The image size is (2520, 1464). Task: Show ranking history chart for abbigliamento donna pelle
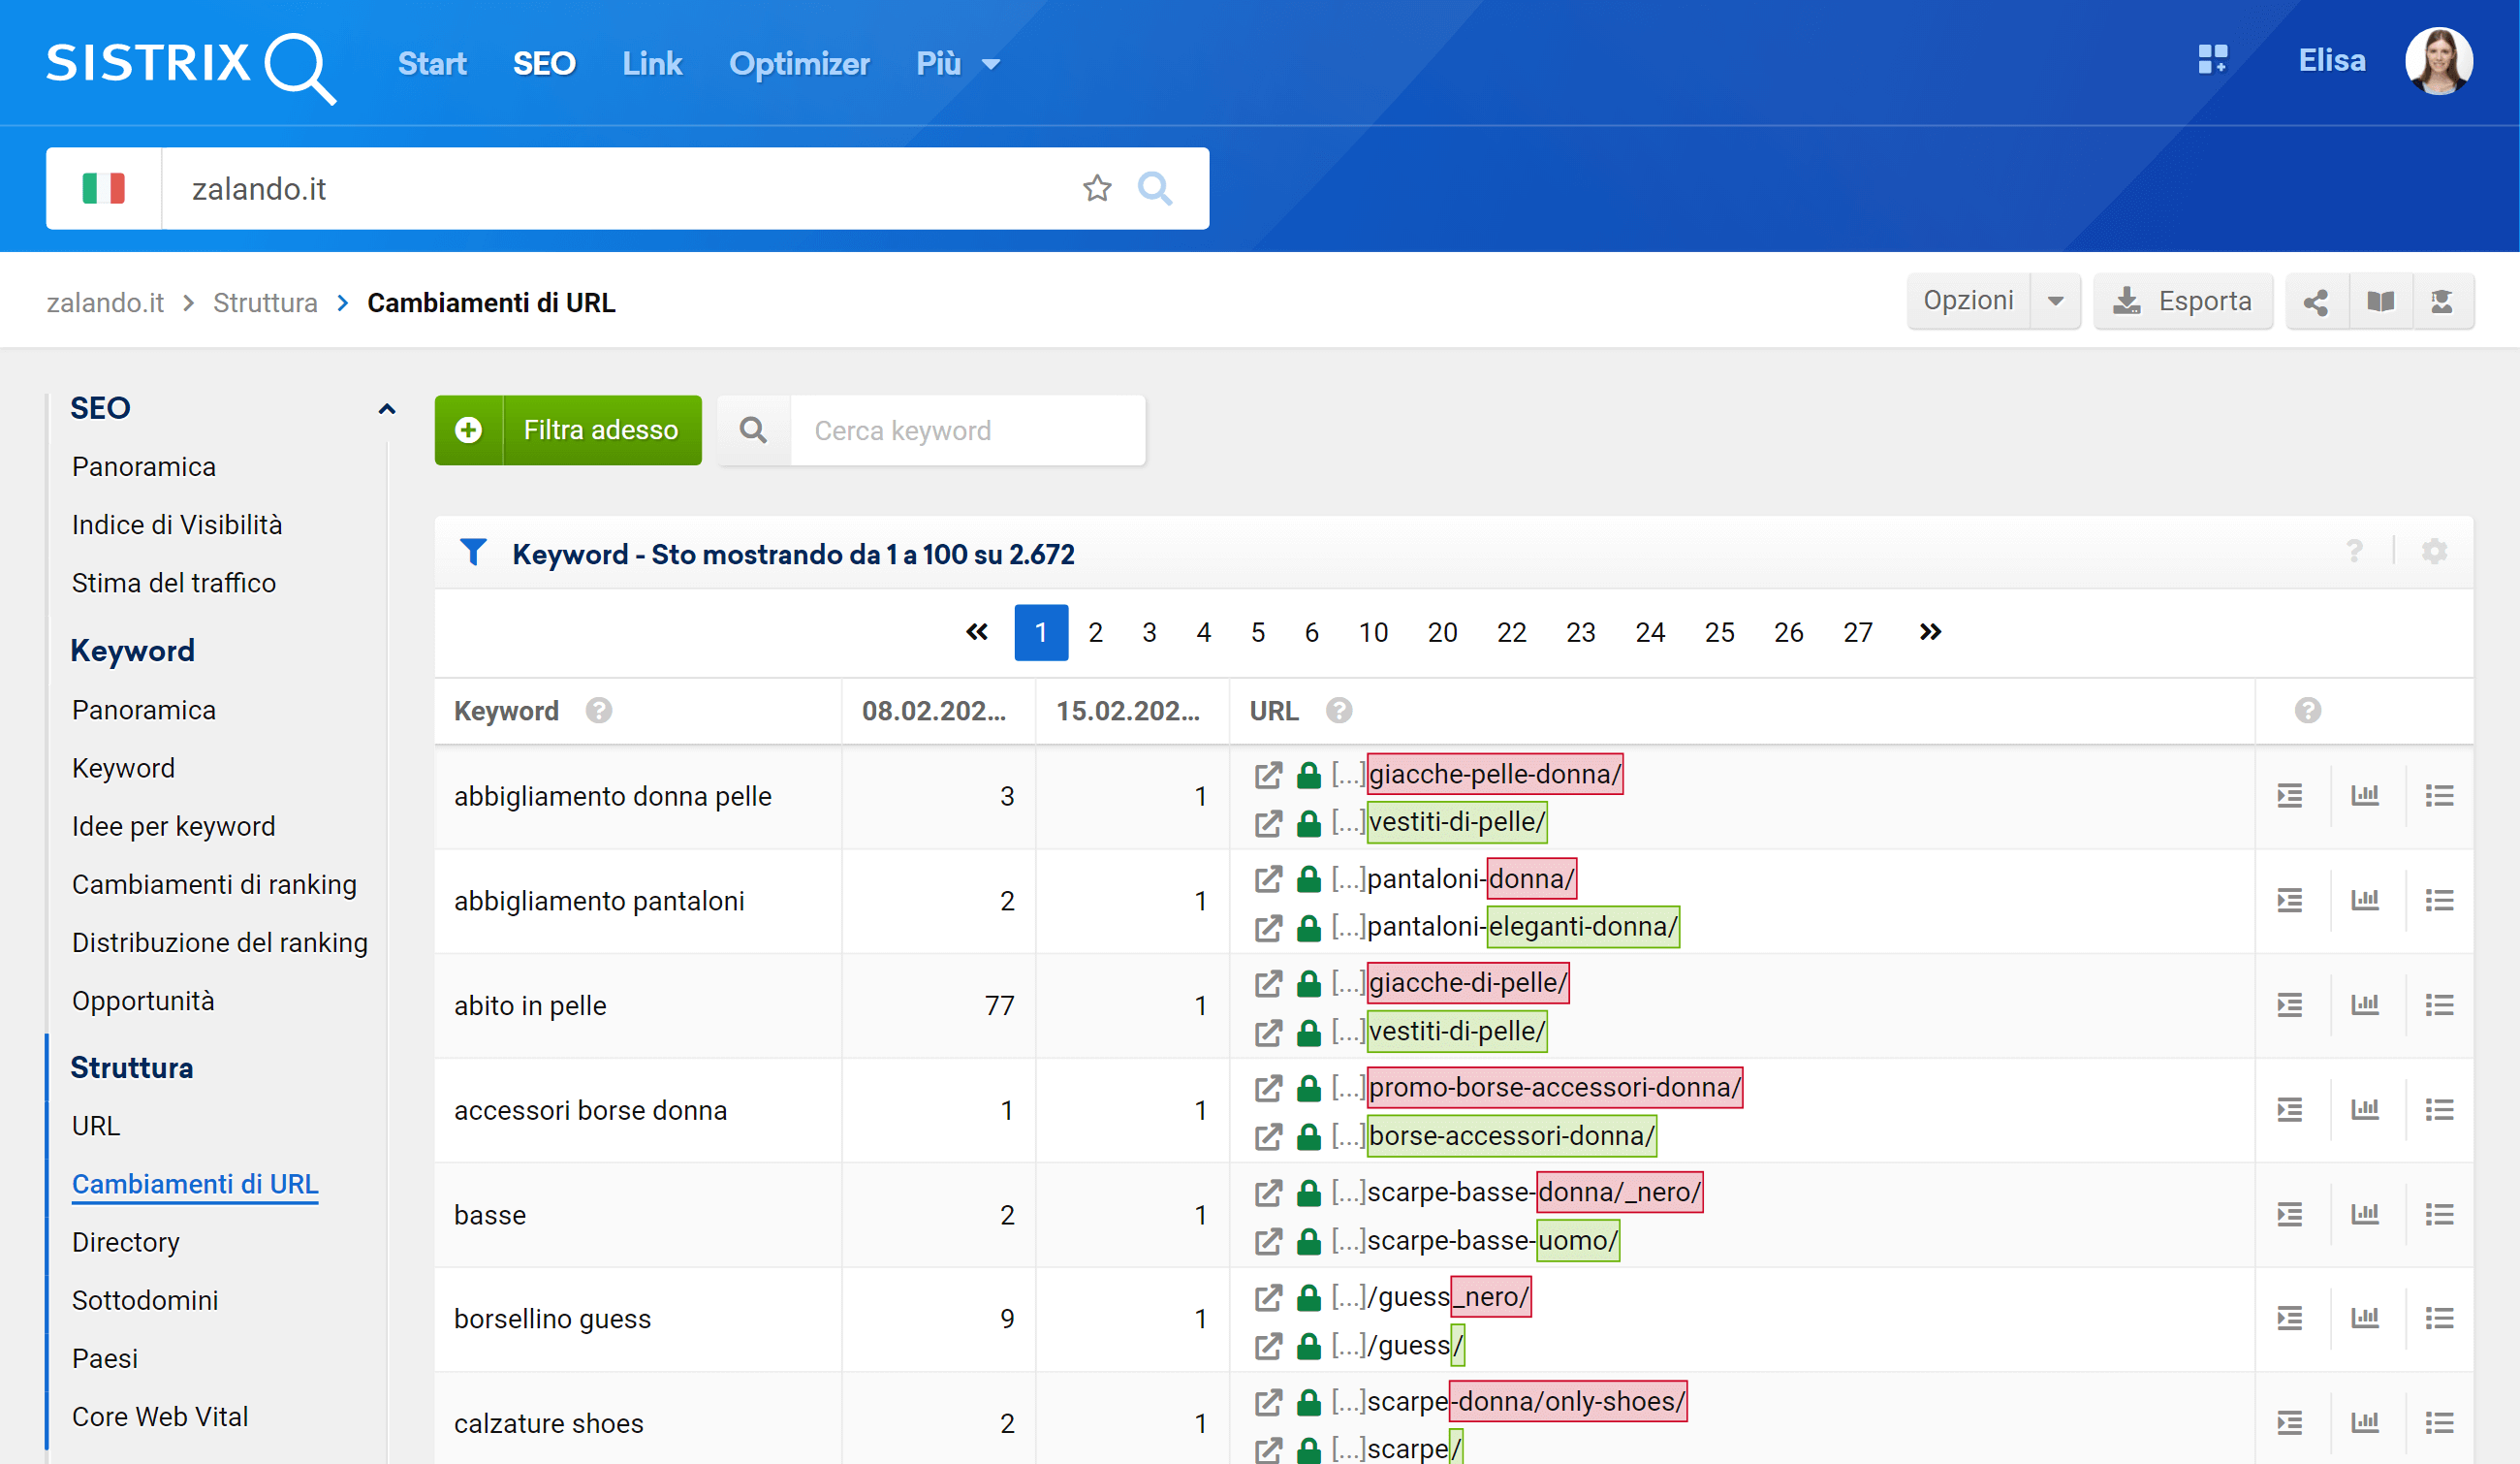coord(2364,796)
